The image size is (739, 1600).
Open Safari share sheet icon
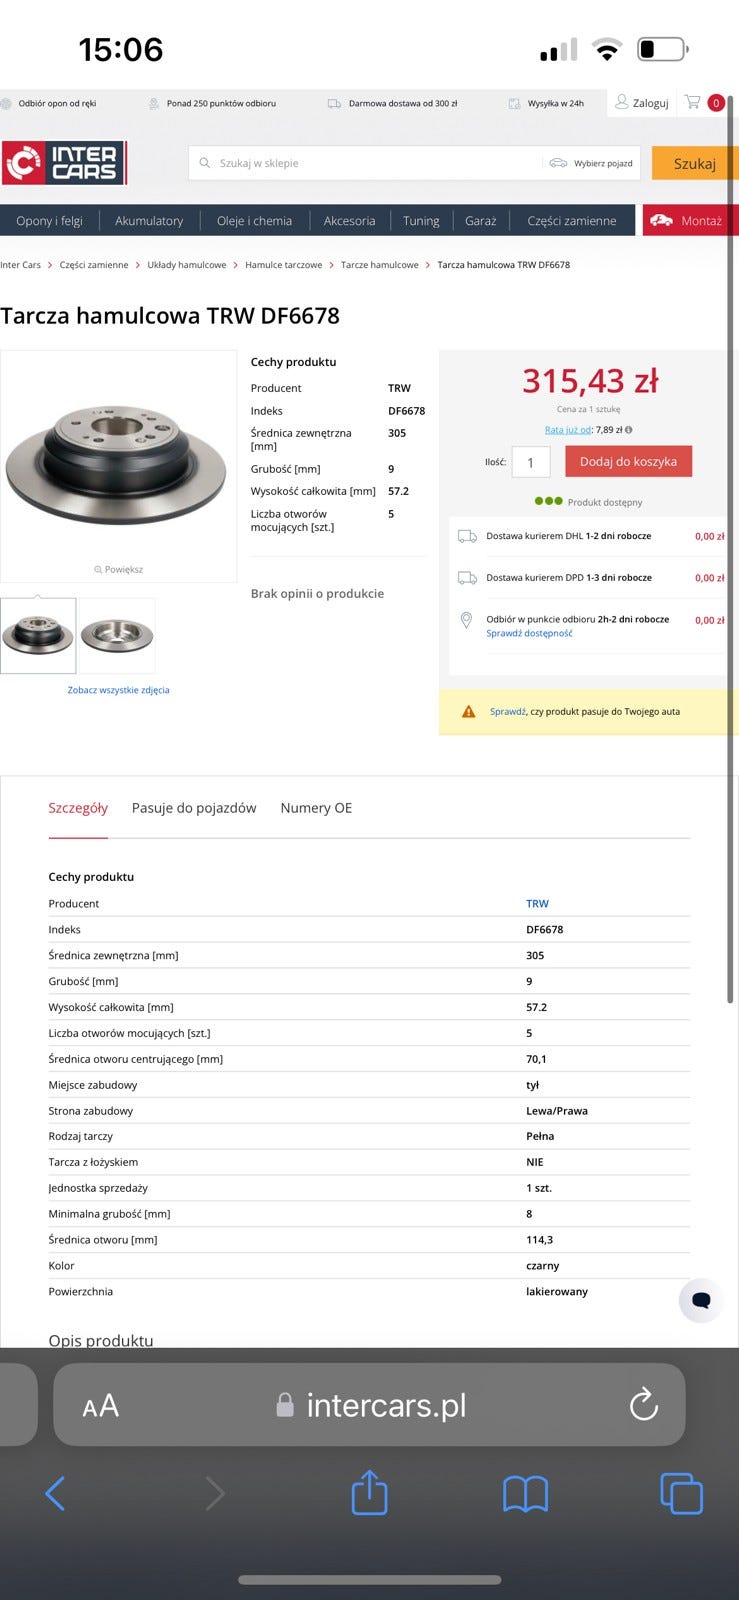click(369, 1492)
